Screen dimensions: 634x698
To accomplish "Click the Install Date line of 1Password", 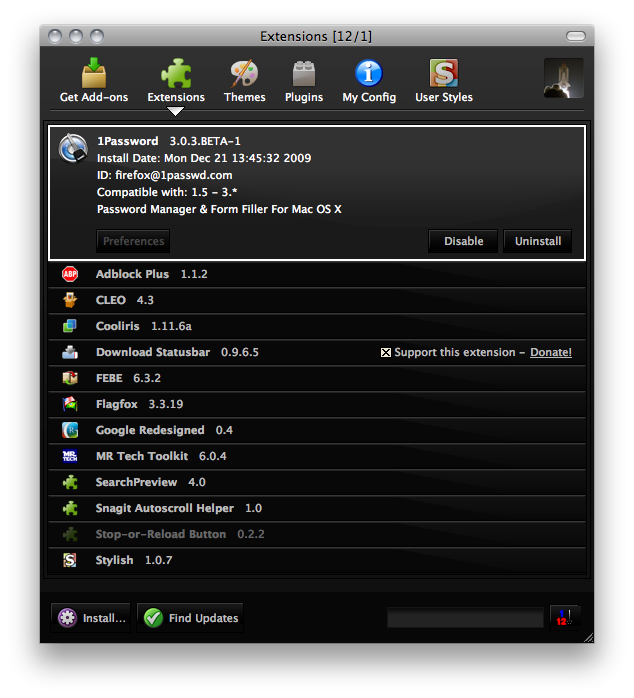I will (x=204, y=158).
